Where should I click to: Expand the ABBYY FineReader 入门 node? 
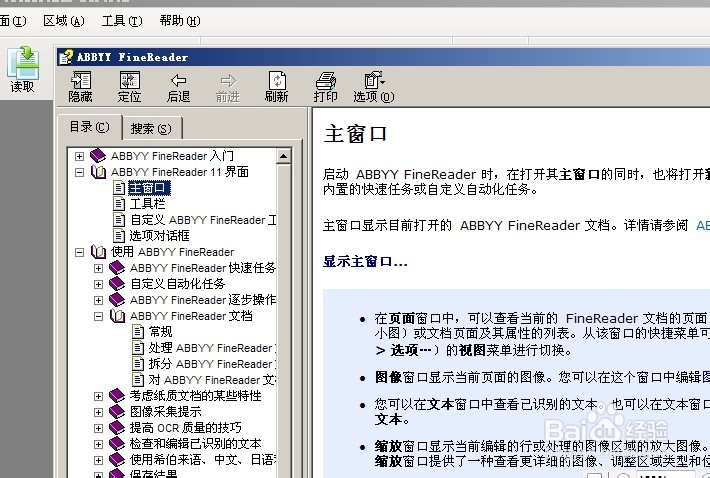point(79,156)
